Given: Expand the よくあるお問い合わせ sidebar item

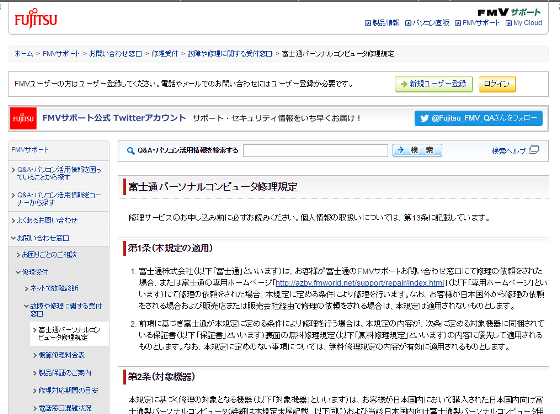Looking at the screenshot, I should [x=47, y=220].
